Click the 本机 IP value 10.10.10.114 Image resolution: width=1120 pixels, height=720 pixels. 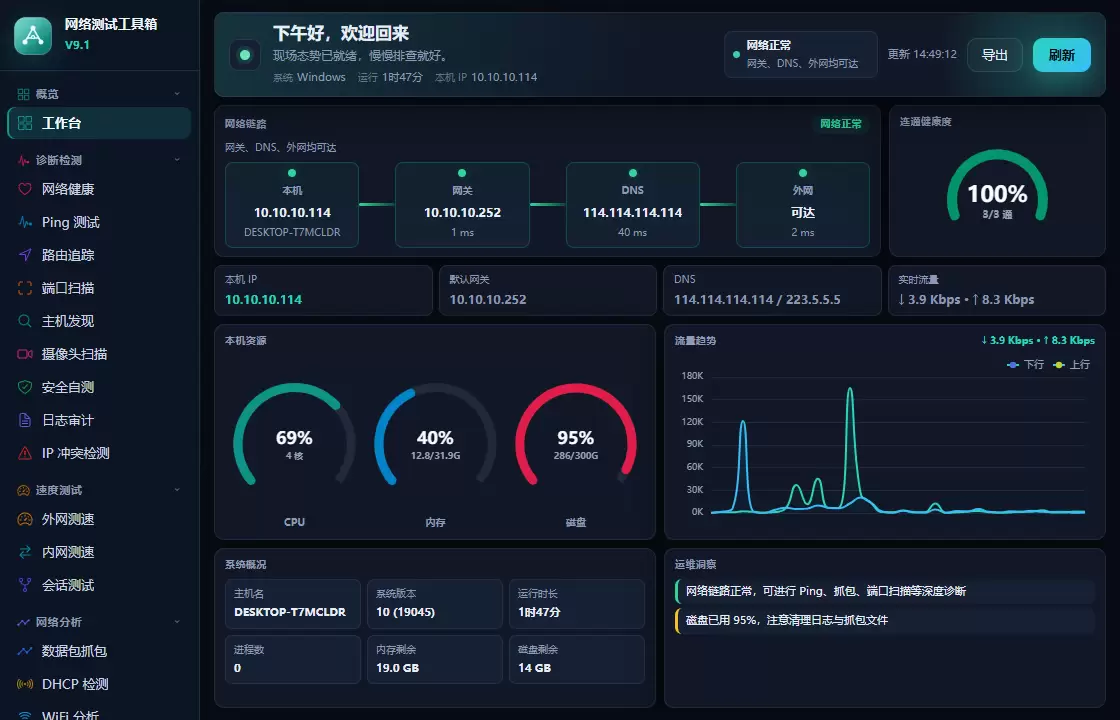pyautogui.click(x=264, y=299)
